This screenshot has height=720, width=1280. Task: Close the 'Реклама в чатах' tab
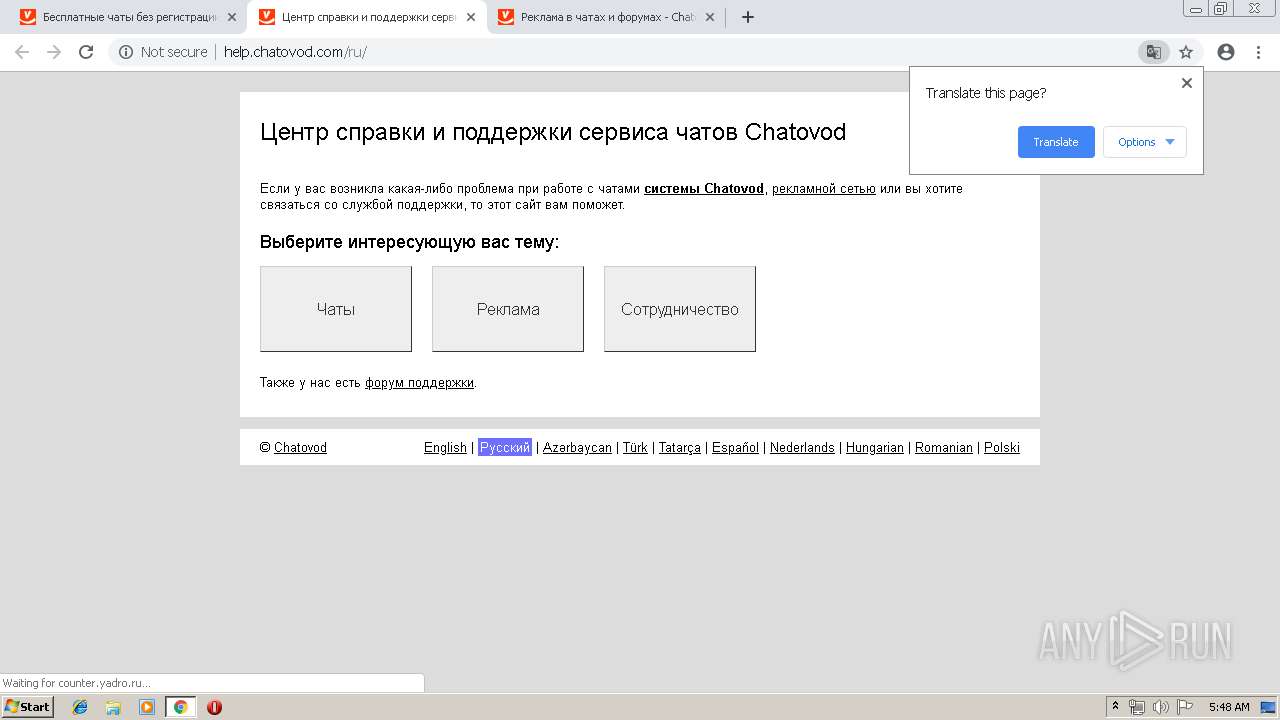pyautogui.click(x=710, y=17)
